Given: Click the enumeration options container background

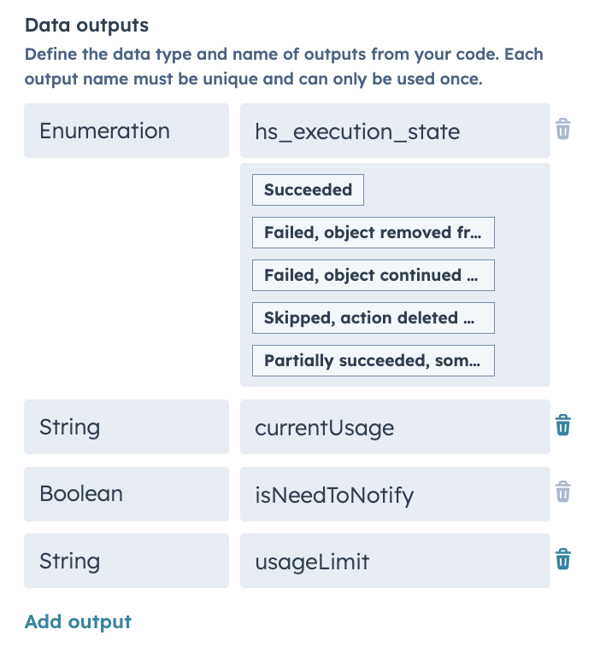Looking at the screenshot, I should [522, 275].
